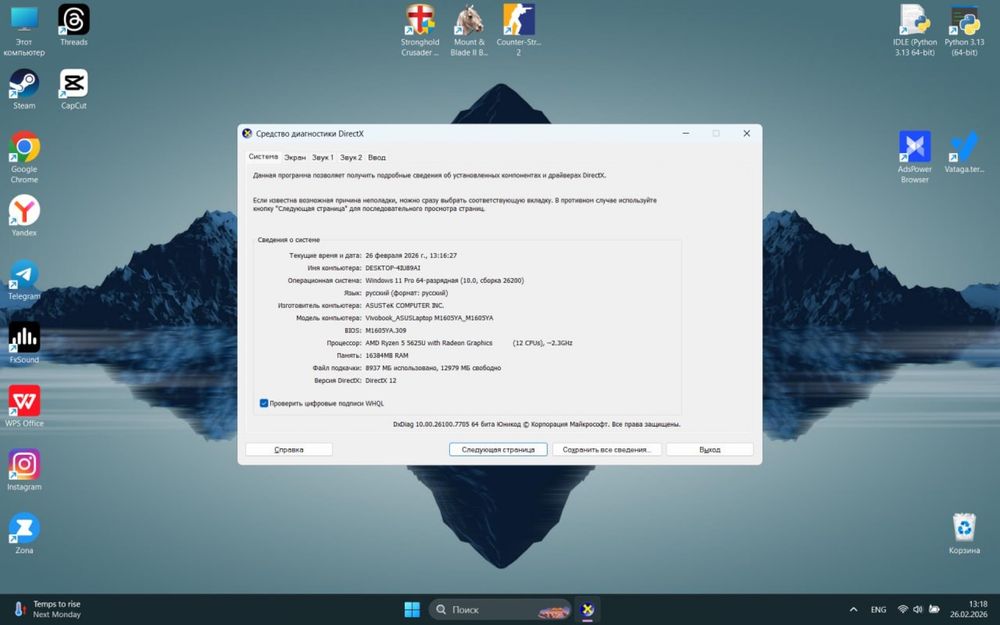Open the FxSound desktop icon
This screenshot has width=1000, height=625.
tap(24, 342)
